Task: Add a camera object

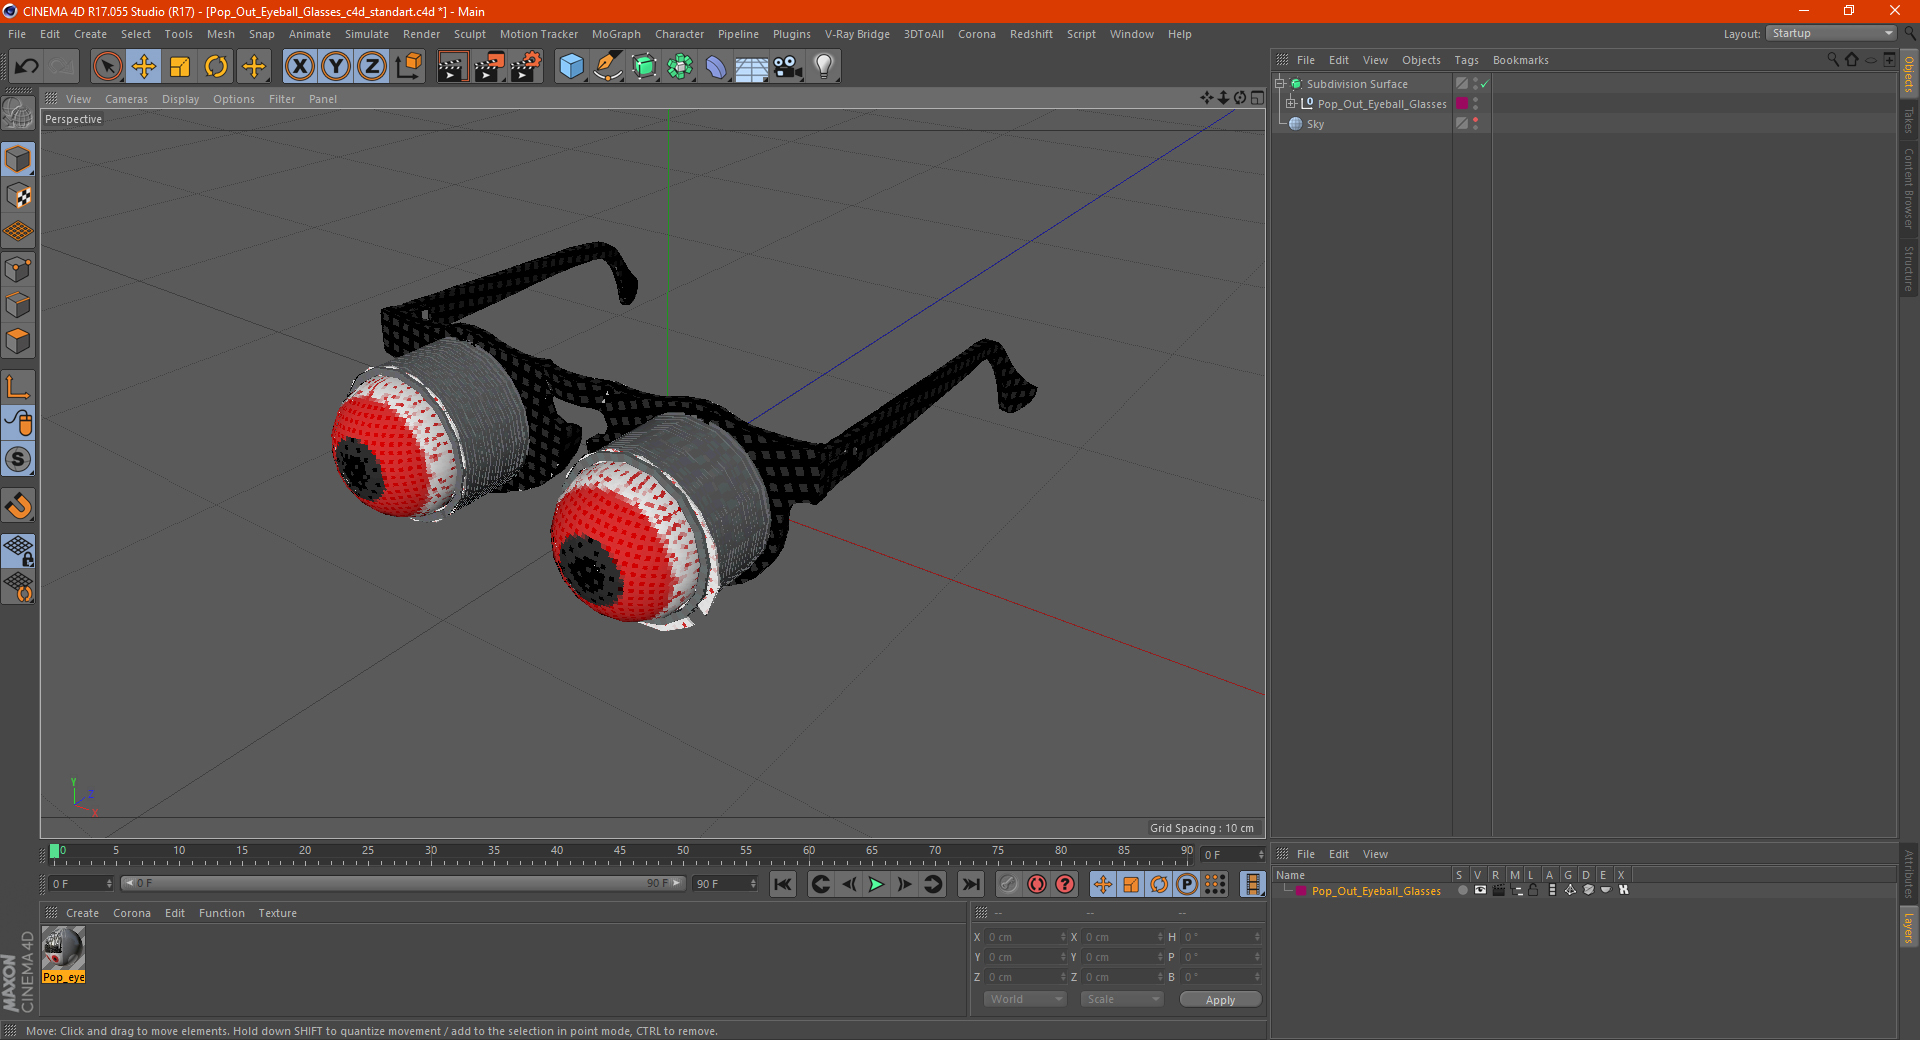Action: [x=788, y=67]
